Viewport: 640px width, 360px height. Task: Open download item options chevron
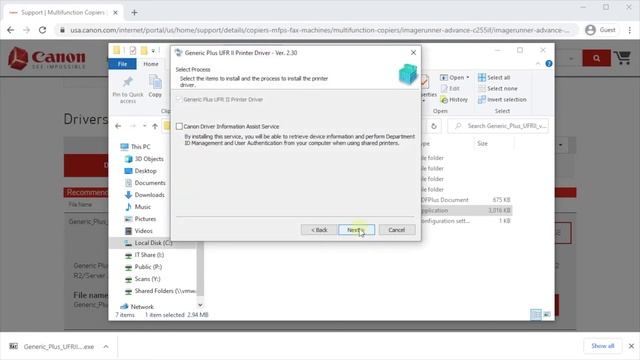tap(106, 347)
